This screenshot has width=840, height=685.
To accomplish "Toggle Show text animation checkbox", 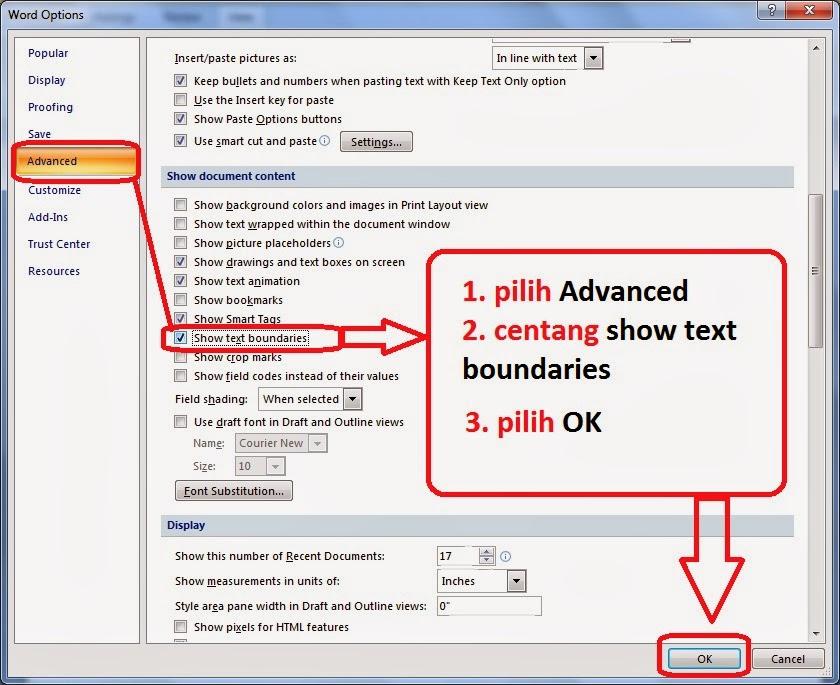I will pyautogui.click(x=181, y=281).
